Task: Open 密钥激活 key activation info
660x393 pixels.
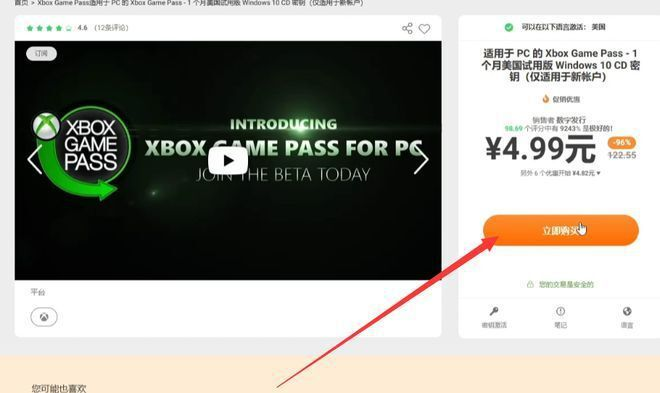Action: (x=494, y=317)
